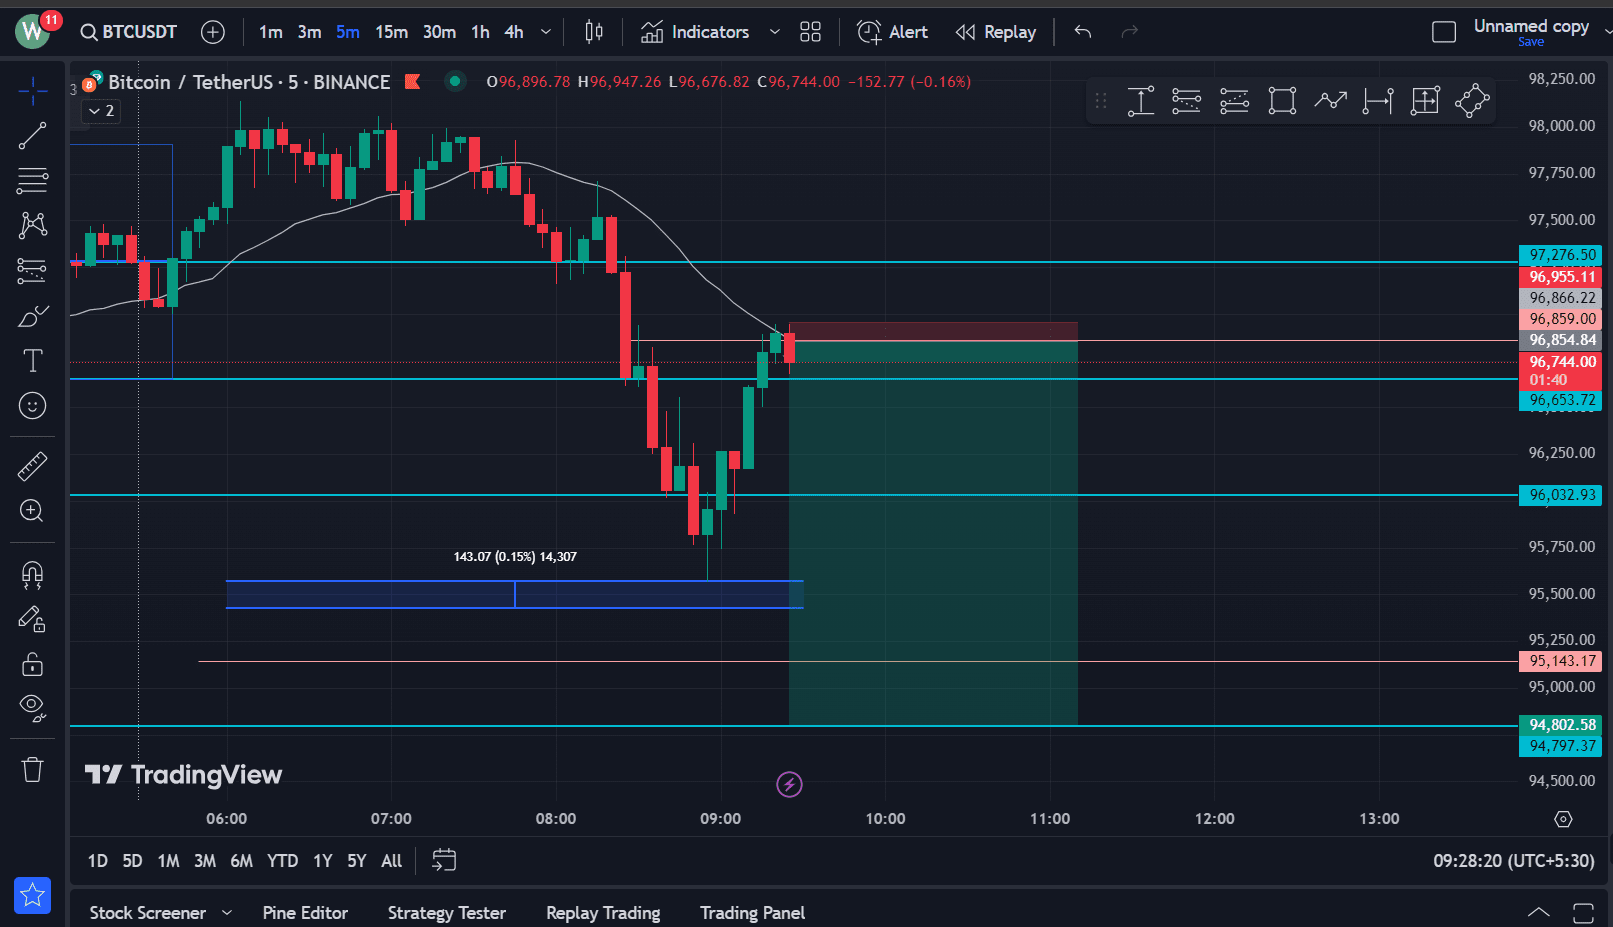Open favorites star toolbar button
This screenshot has height=927, width=1613.
[x=32, y=895]
